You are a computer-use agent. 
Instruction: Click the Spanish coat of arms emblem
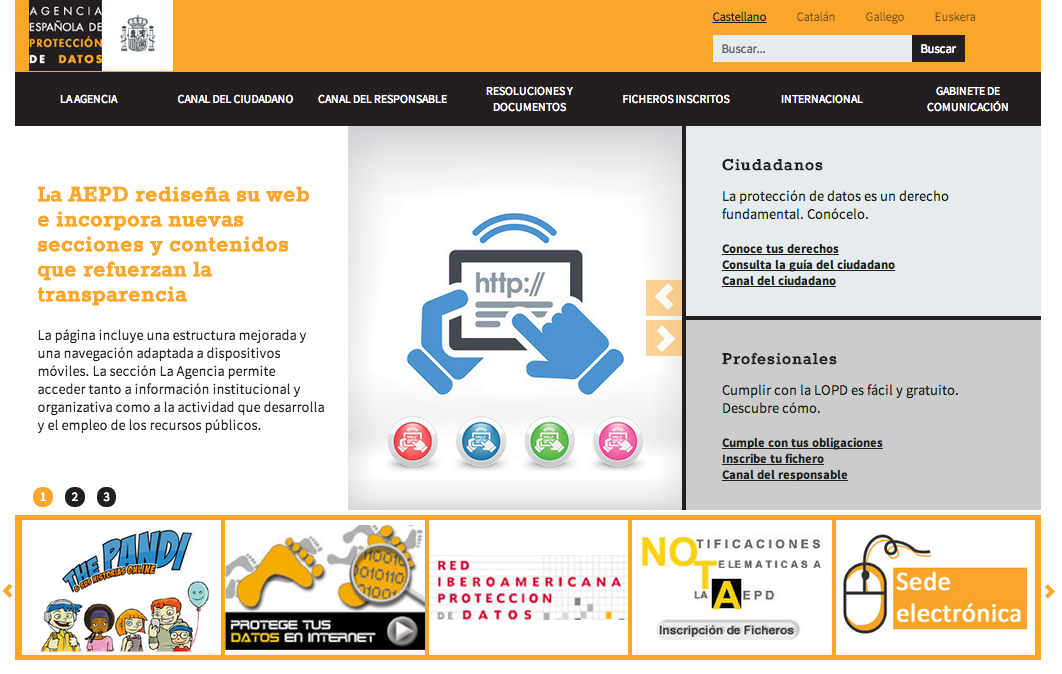tap(137, 35)
